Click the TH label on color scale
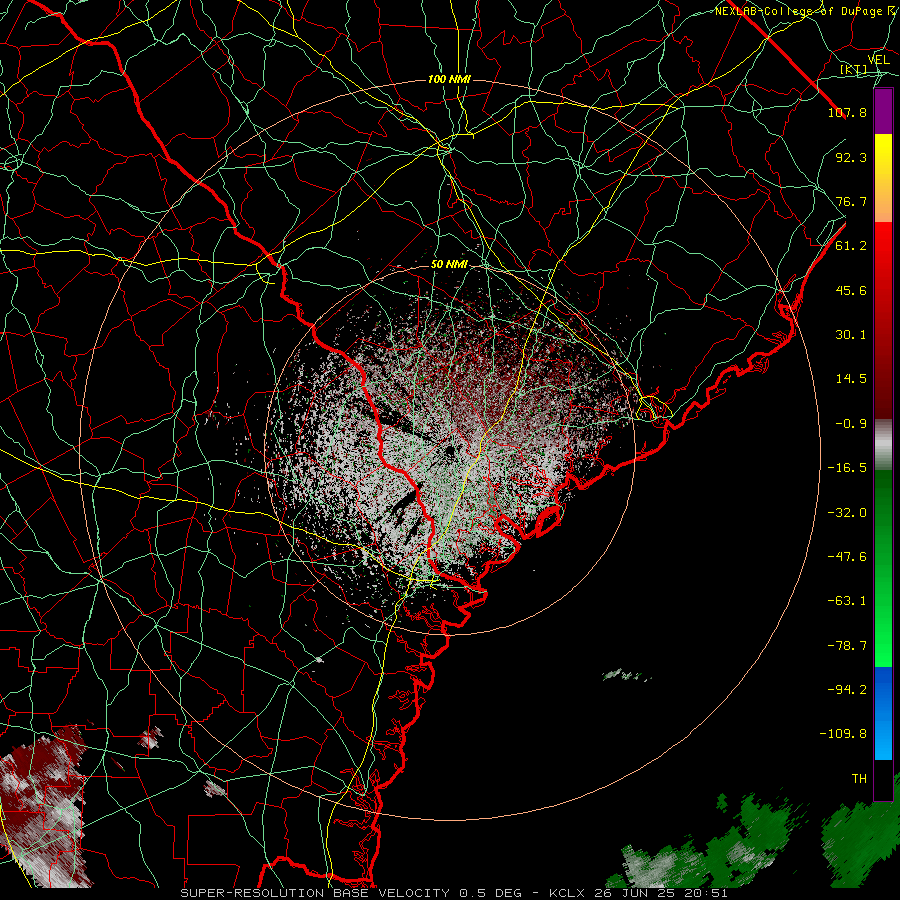The image size is (900, 900). [859, 778]
